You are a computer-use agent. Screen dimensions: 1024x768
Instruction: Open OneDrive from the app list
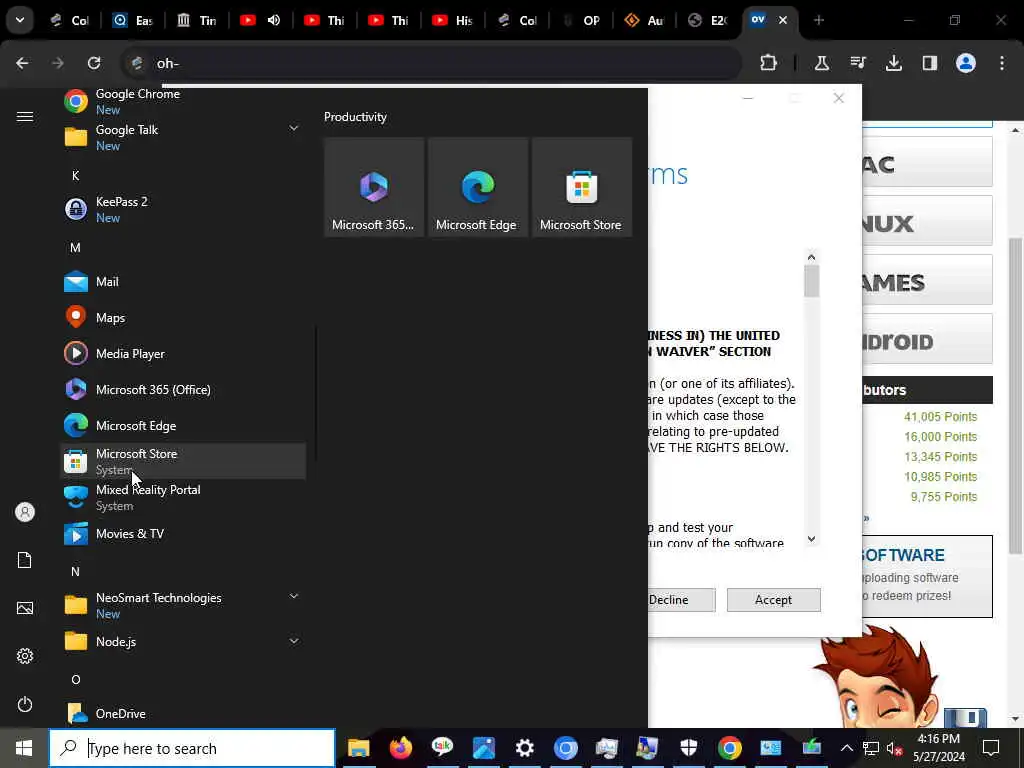(x=183, y=713)
